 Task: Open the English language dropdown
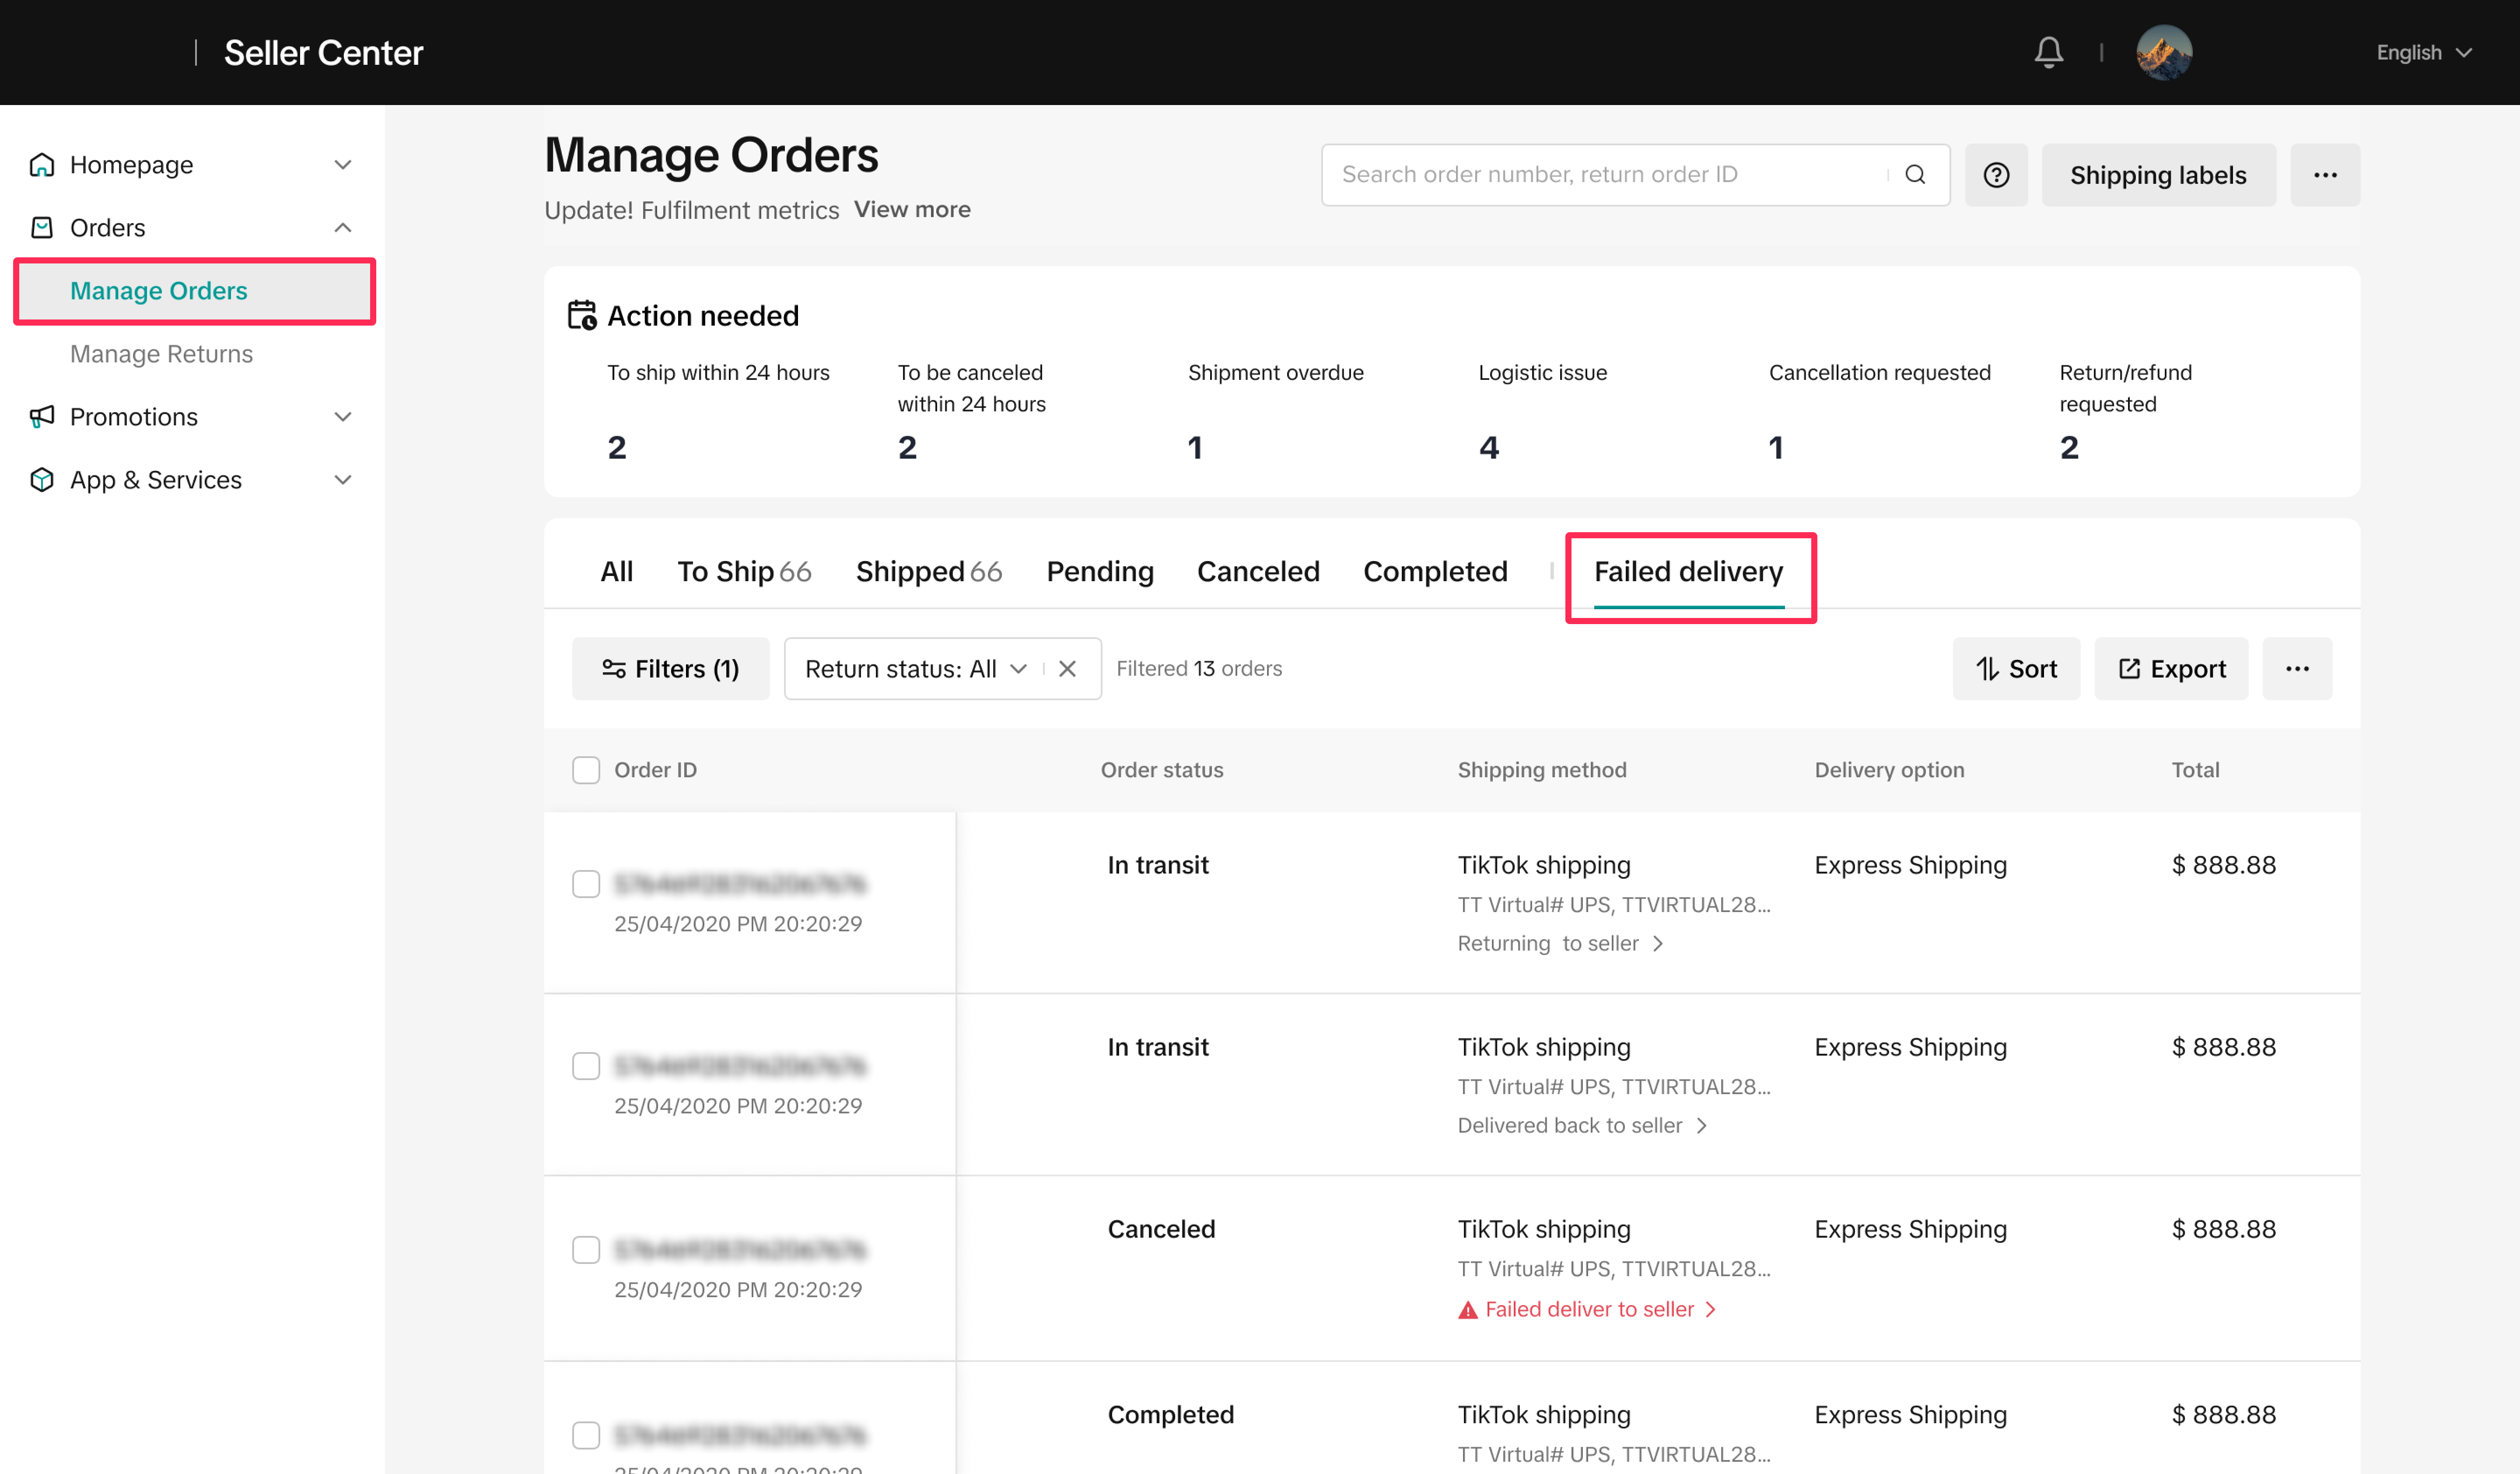click(2422, 52)
